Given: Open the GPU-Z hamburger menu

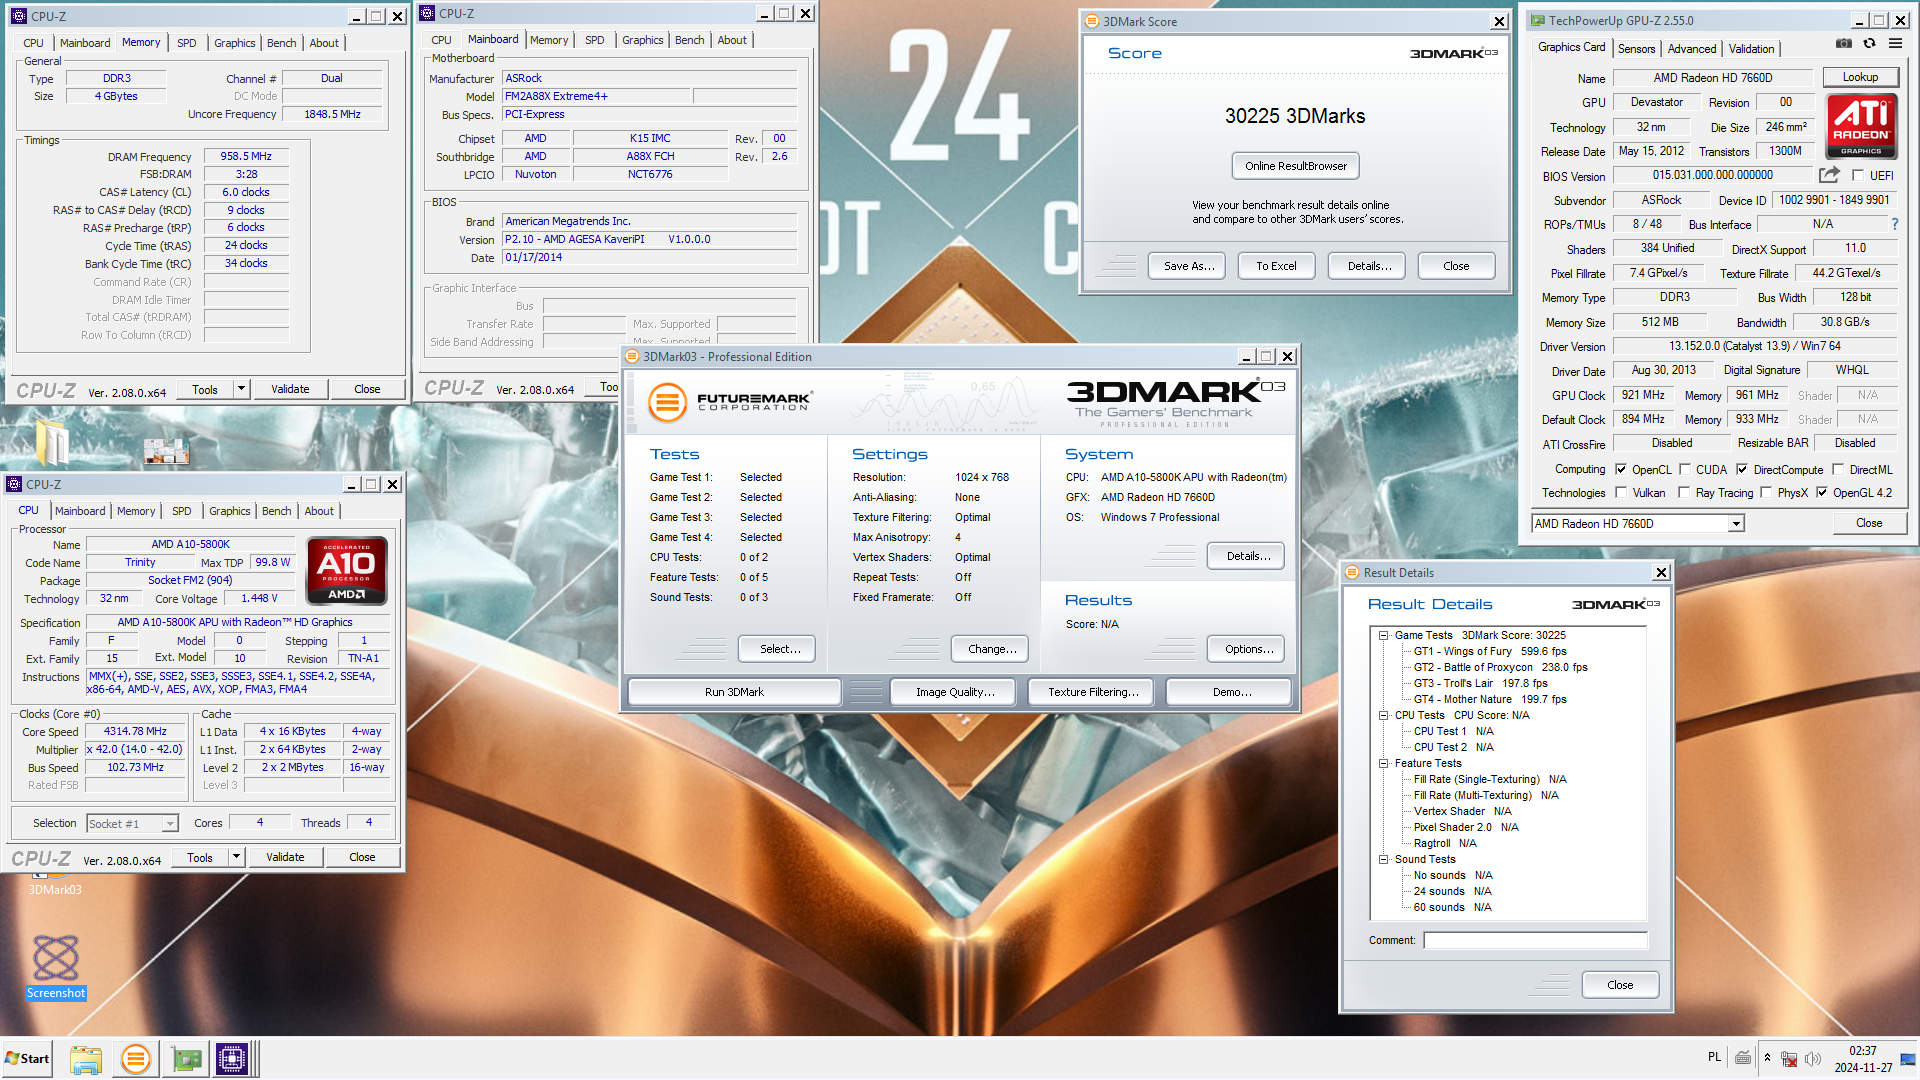Looking at the screenshot, I should 1895,44.
